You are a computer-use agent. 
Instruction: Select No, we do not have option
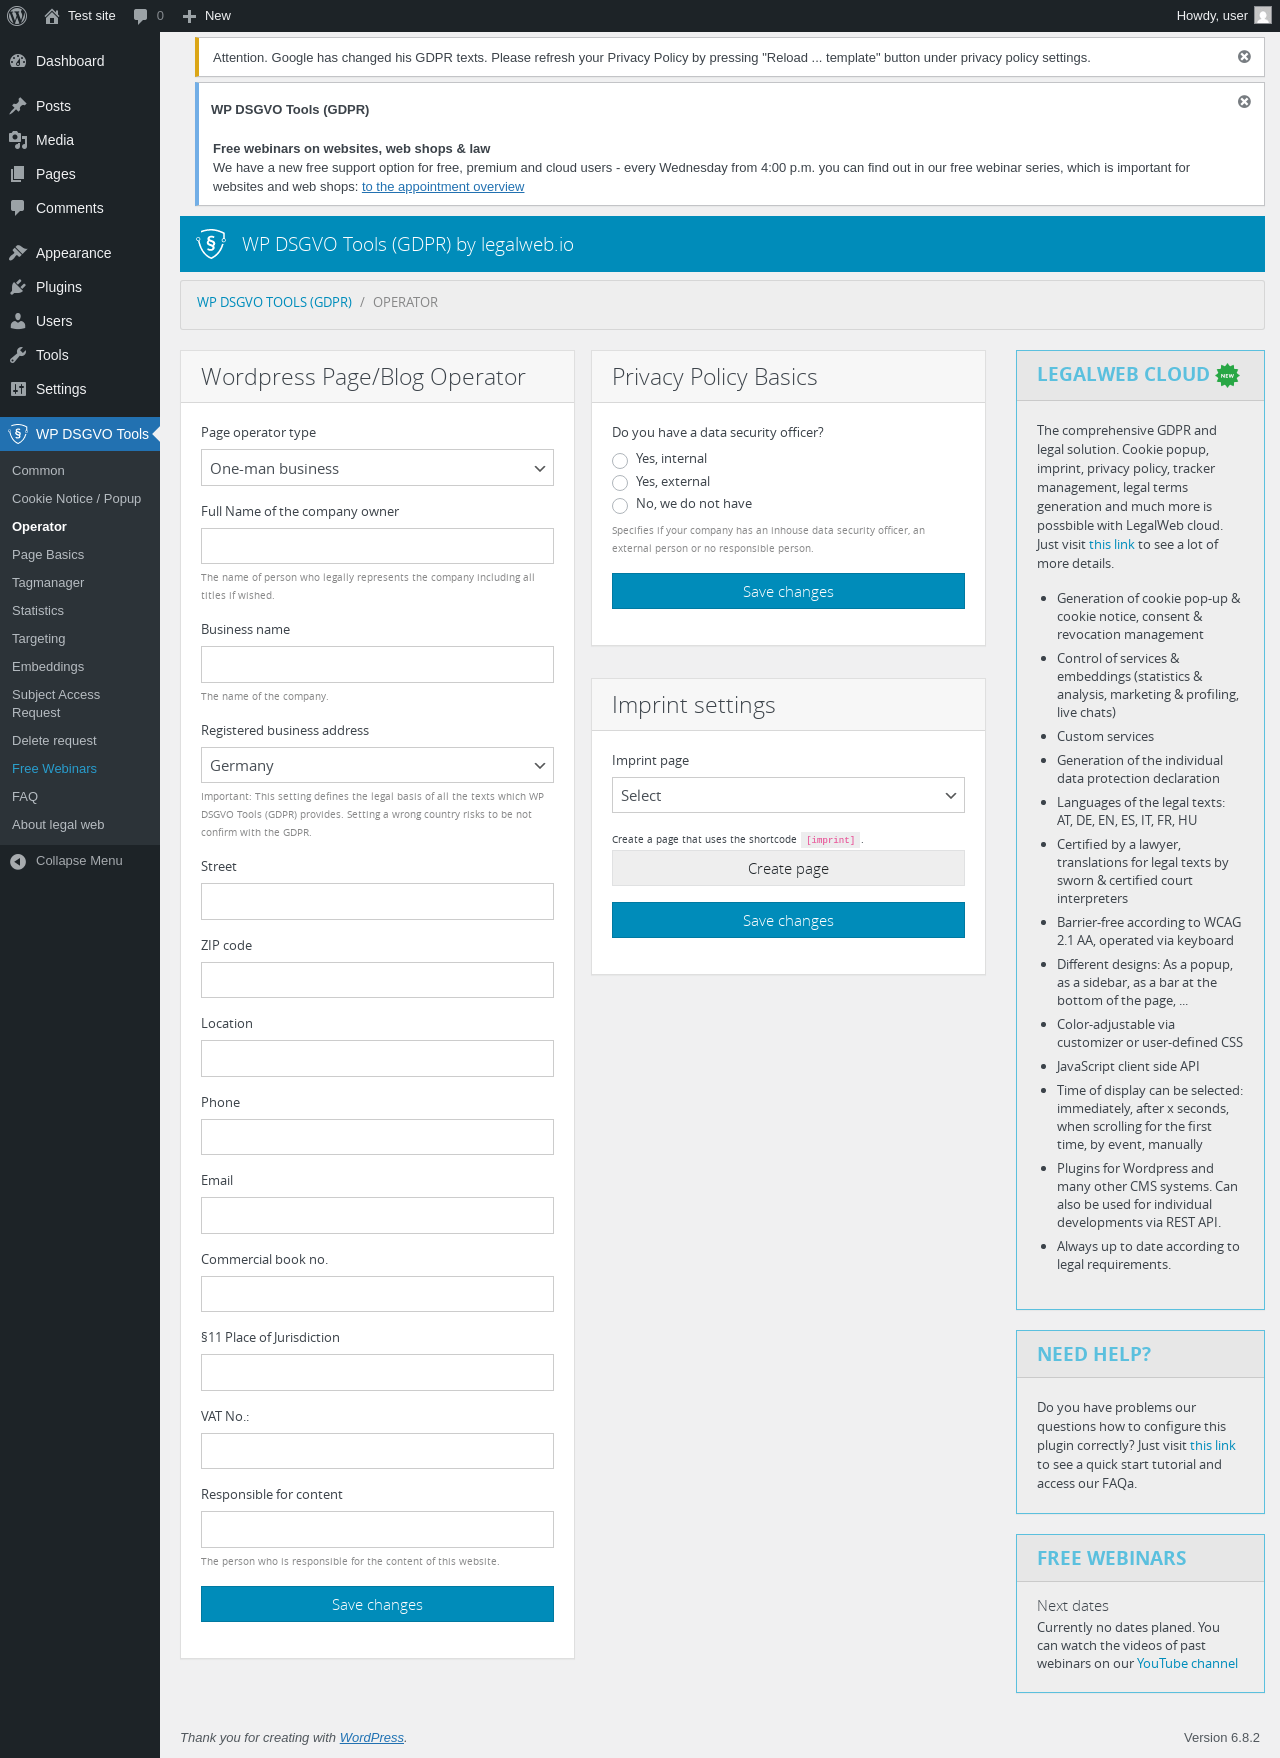click(620, 505)
